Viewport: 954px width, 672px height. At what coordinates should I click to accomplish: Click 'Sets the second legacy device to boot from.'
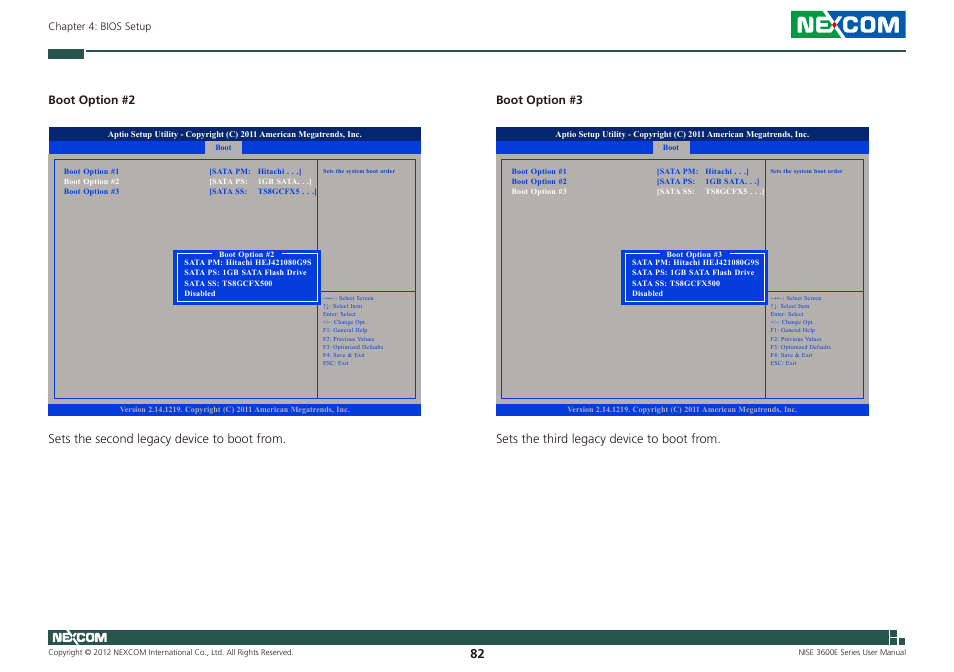(x=167, y=438)
